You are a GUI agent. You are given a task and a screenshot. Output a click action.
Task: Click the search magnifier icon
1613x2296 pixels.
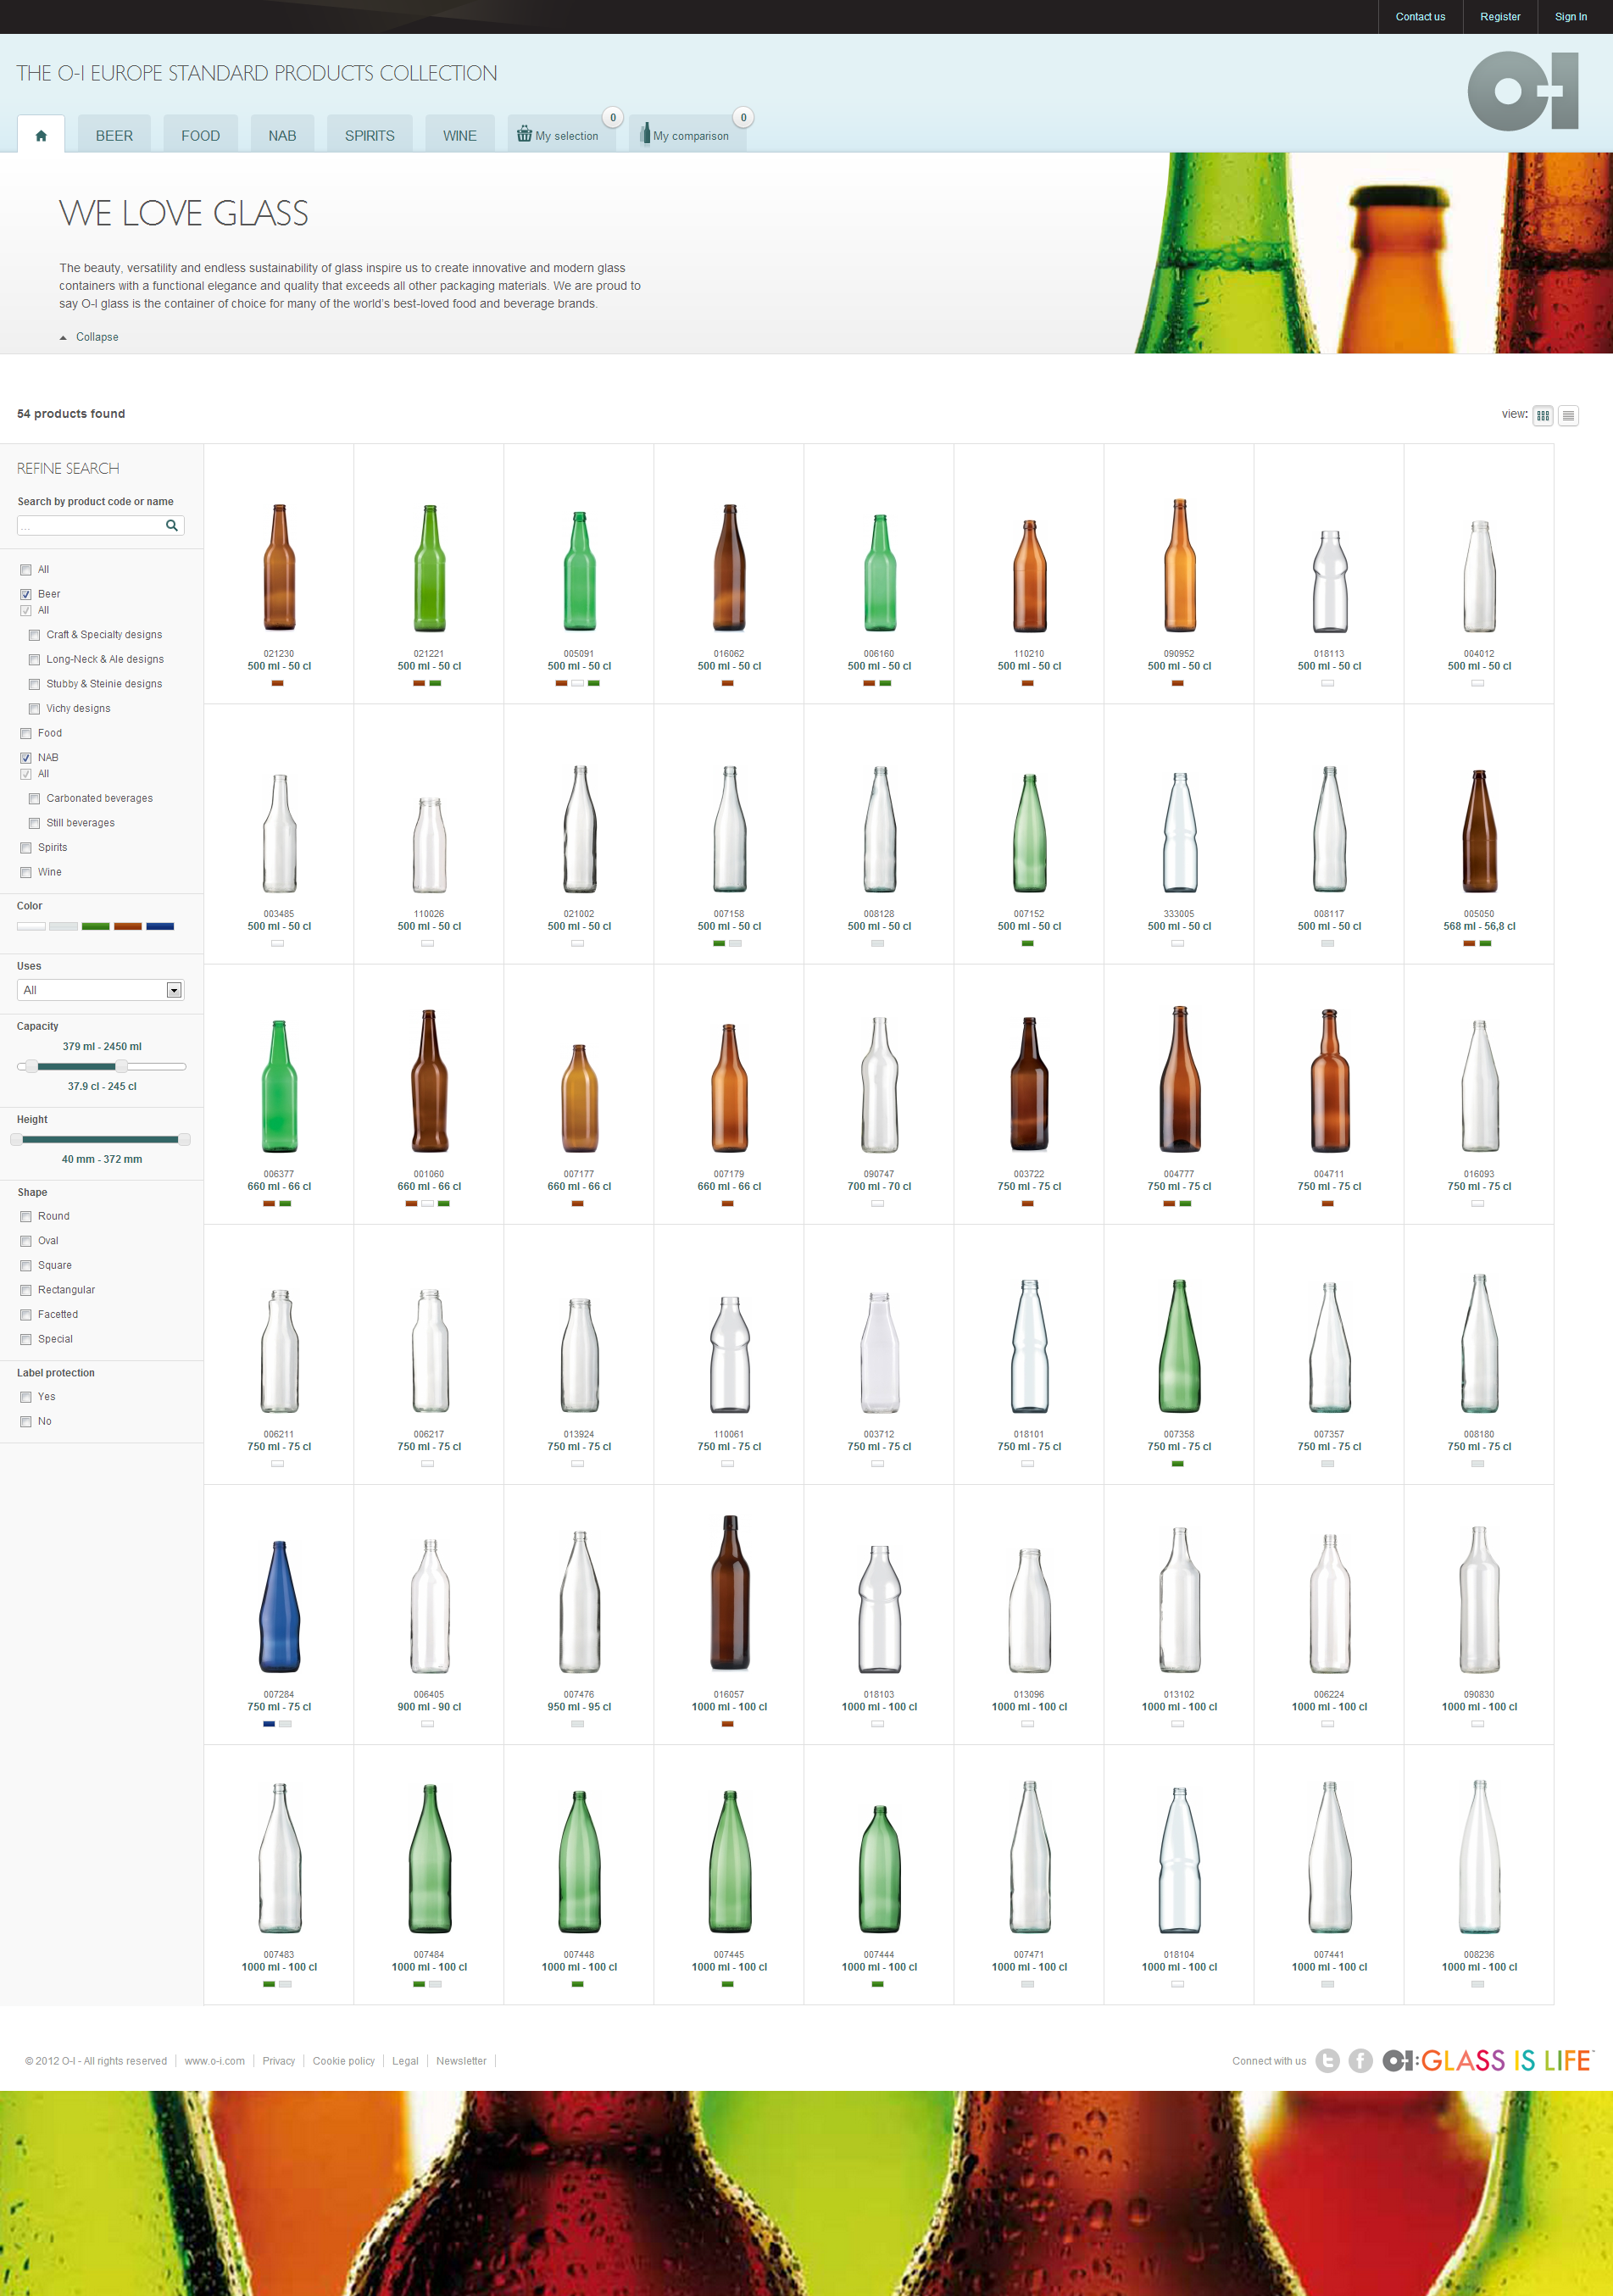pos(172,525)
